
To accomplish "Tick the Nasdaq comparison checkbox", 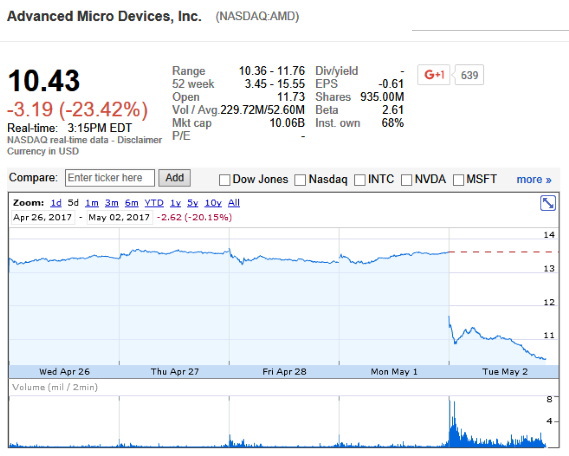I will (x=300, y=180).
